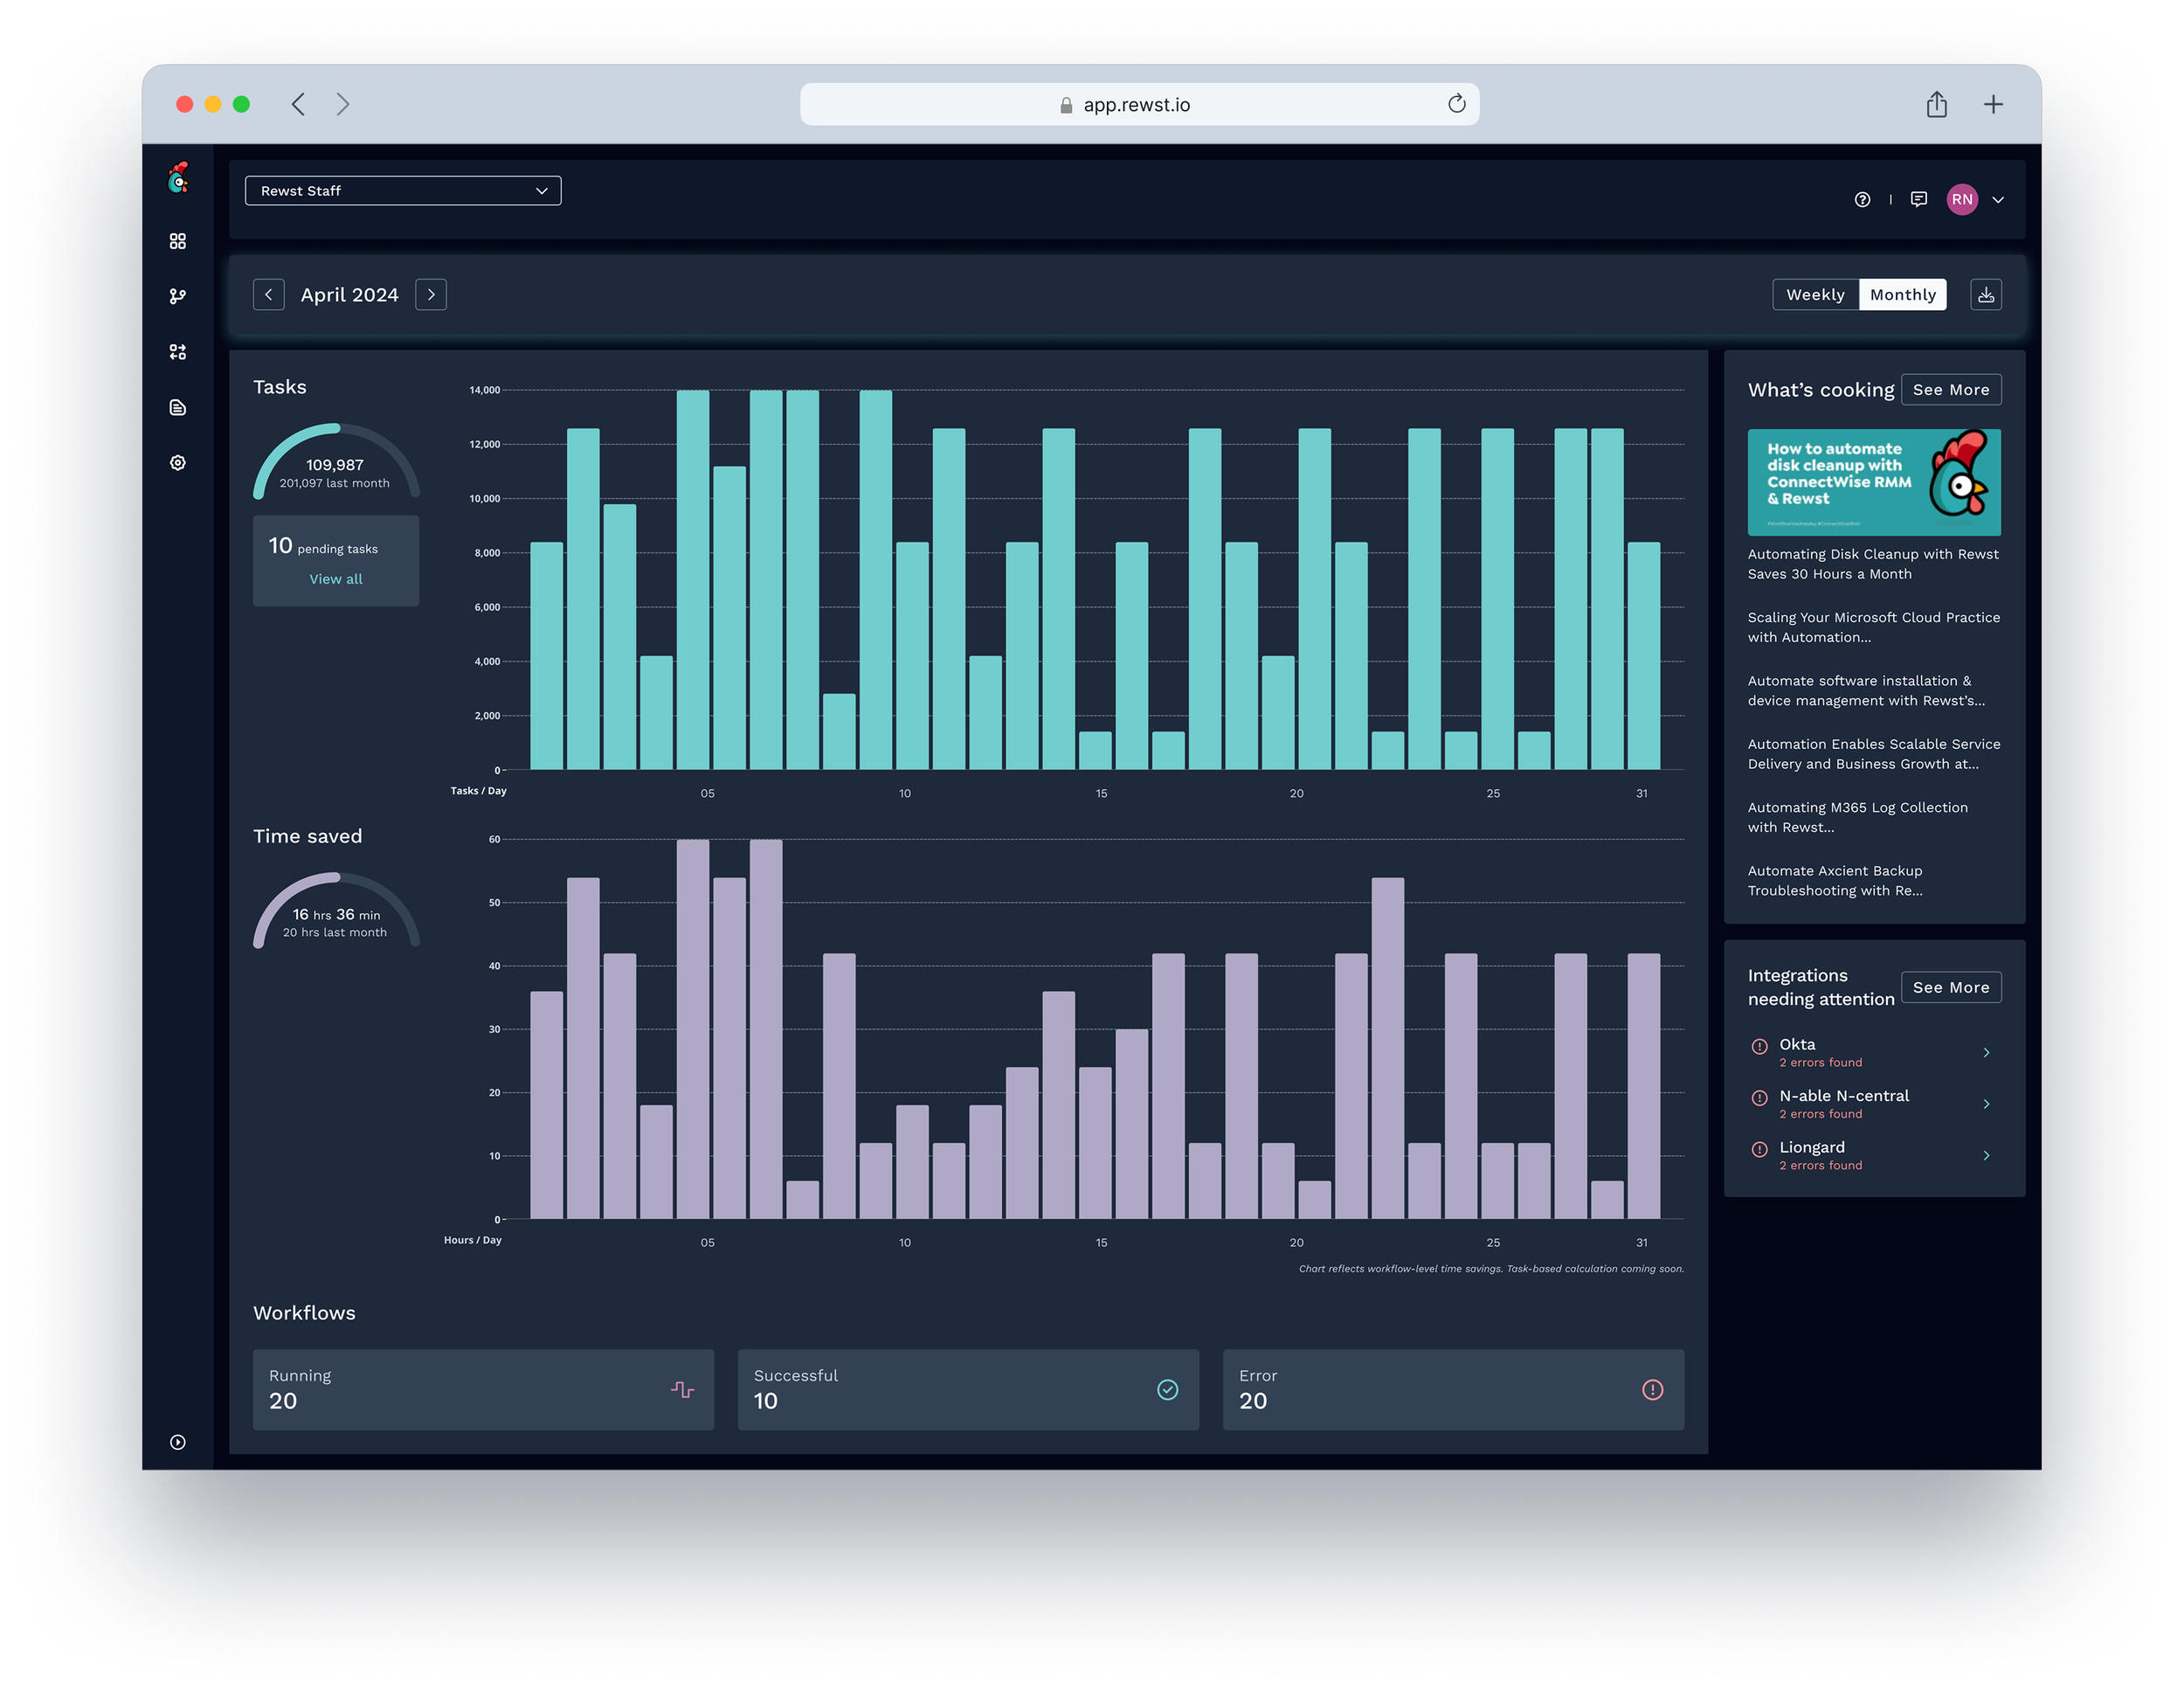The height and width of the screenshot is (1690, 2184).
Task: Open the workflows branch icon in sidebar
Action: click(x=178, y=296)
